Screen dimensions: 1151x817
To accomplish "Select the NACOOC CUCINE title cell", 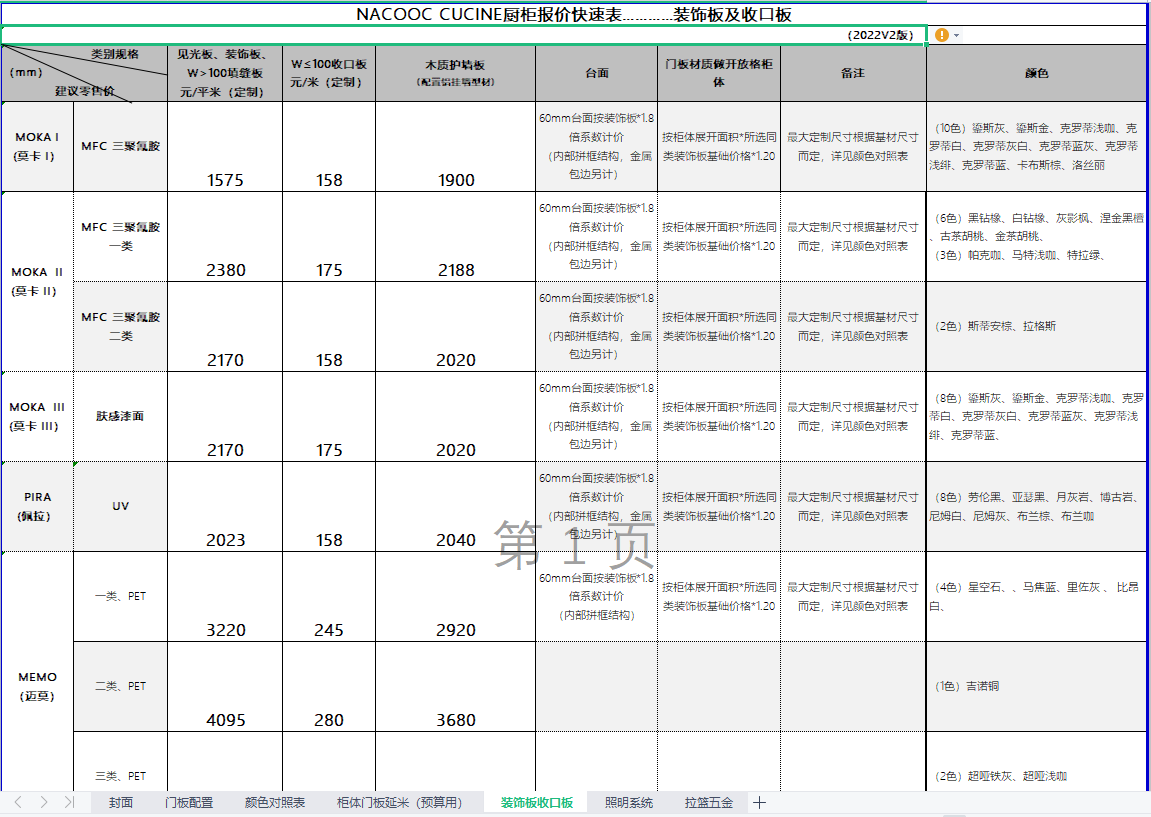I will 573,14.
